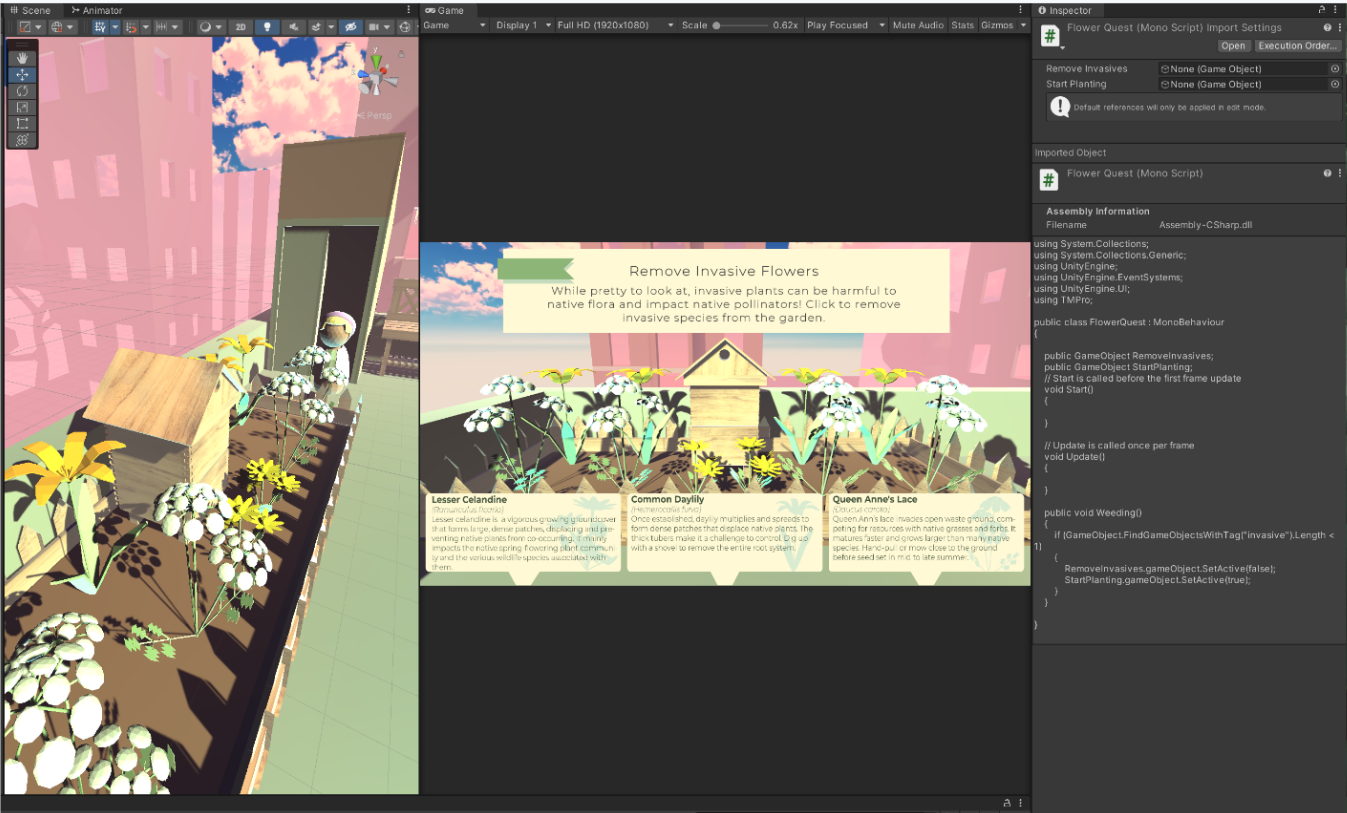Click the tool handle pivot position icon
Viewport: 1347px width, 813px height.
[26, 27]
